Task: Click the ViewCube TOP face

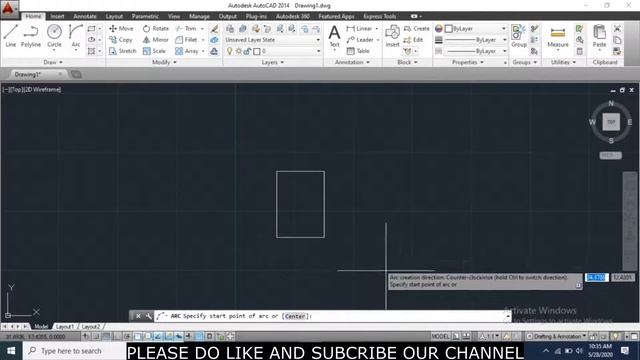Action: 611,122
